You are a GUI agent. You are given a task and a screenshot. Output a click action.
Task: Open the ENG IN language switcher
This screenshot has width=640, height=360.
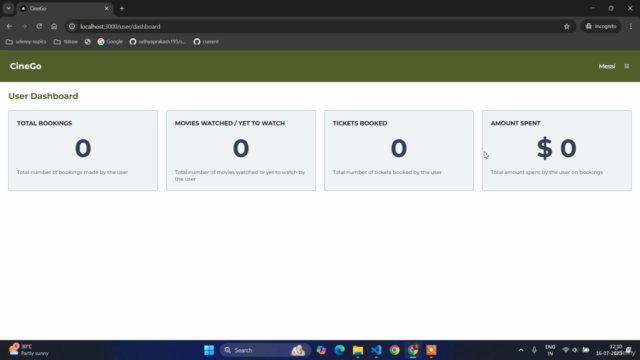tap(550, 350)
